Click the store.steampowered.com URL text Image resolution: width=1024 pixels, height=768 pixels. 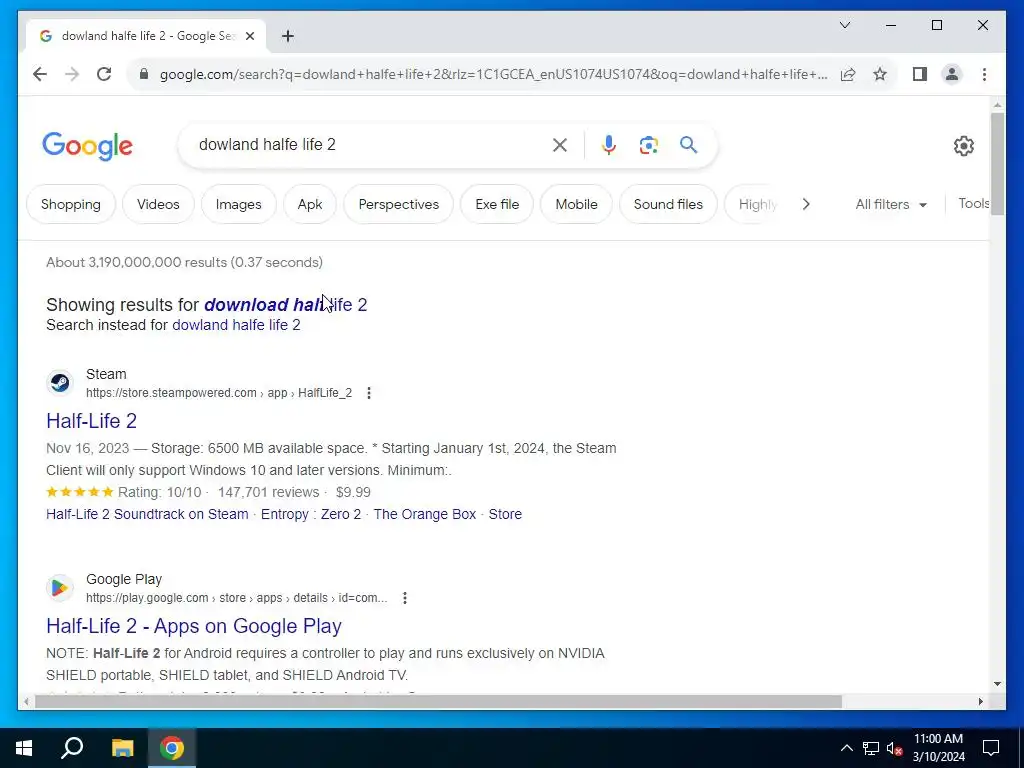219,393
